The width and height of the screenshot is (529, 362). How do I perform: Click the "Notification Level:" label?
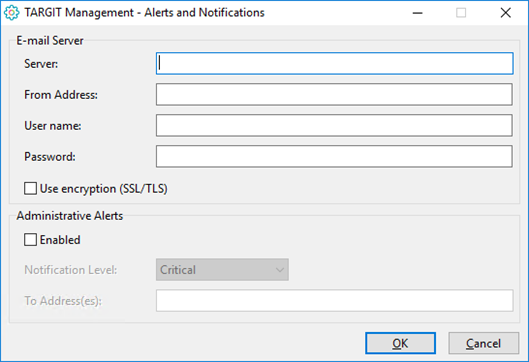71,270
